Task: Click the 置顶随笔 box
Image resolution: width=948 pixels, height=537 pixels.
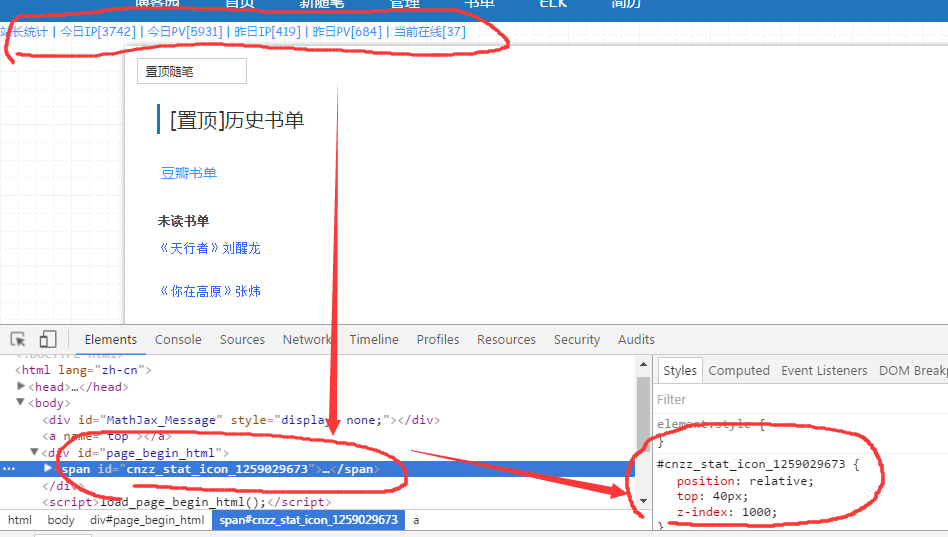Action: 192,71
